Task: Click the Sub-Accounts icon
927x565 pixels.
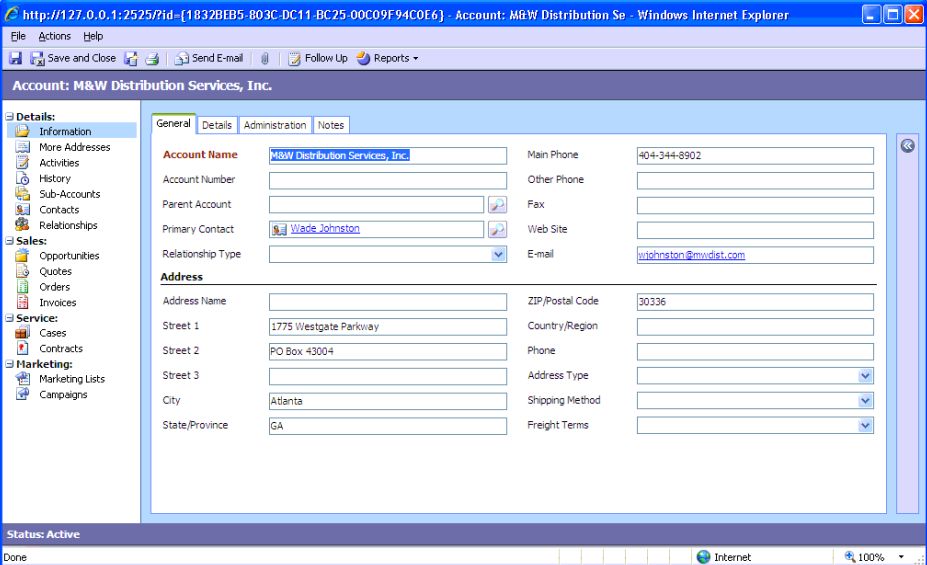Action: click(22, 193)
